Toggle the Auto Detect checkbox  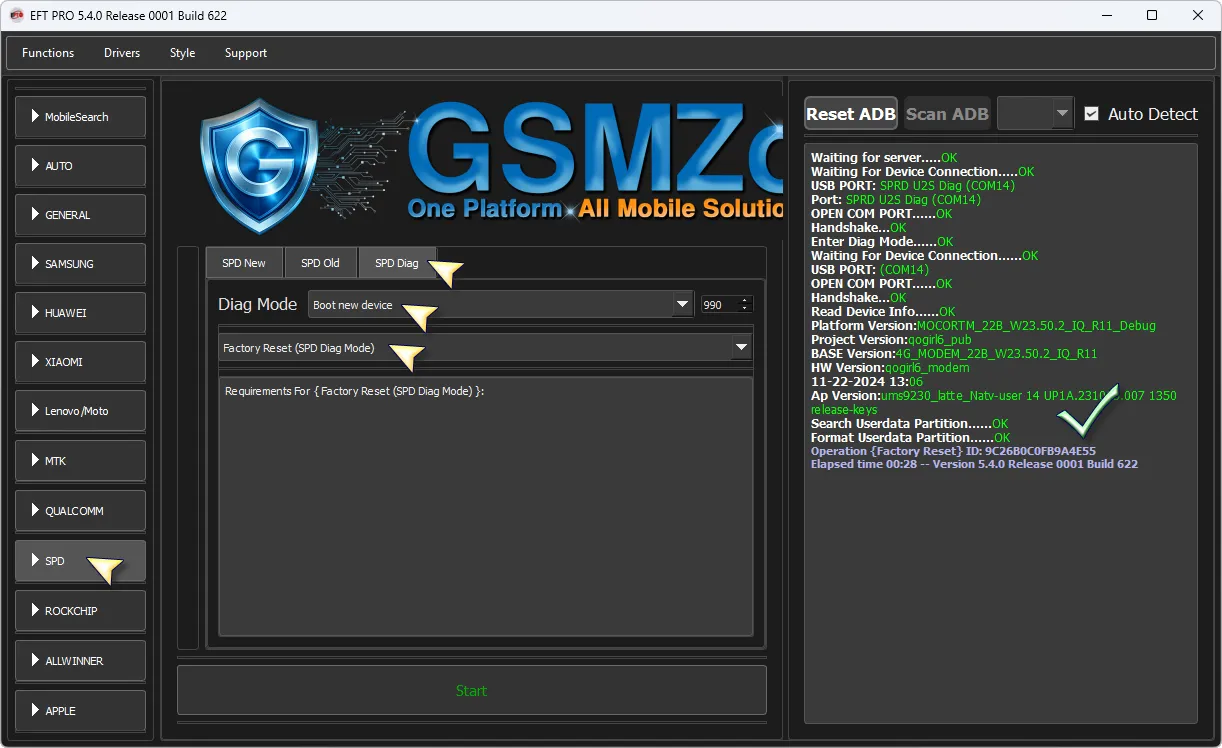click(1092, 114)
